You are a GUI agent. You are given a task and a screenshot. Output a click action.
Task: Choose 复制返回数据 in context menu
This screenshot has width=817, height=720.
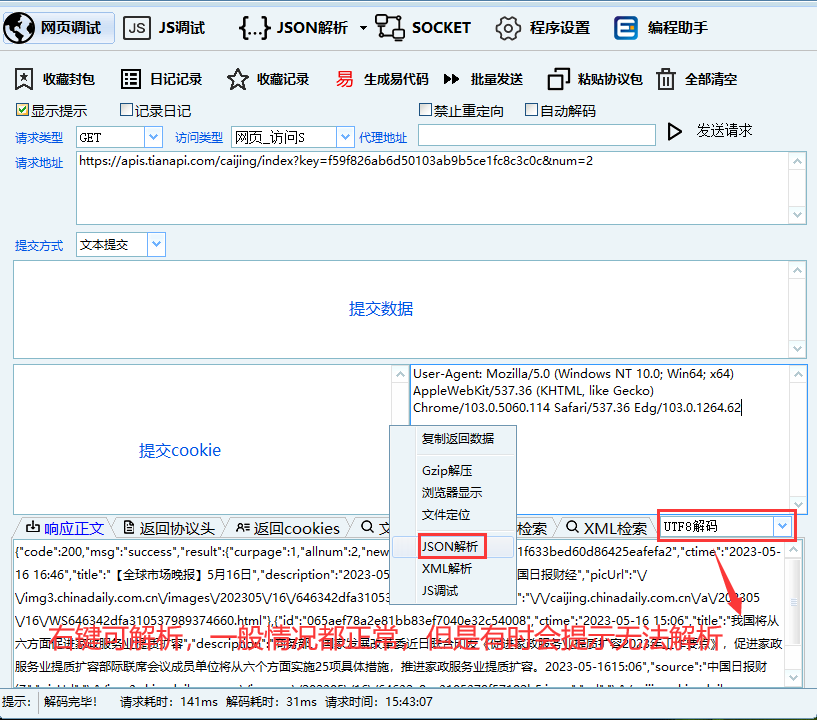[457, 438]
